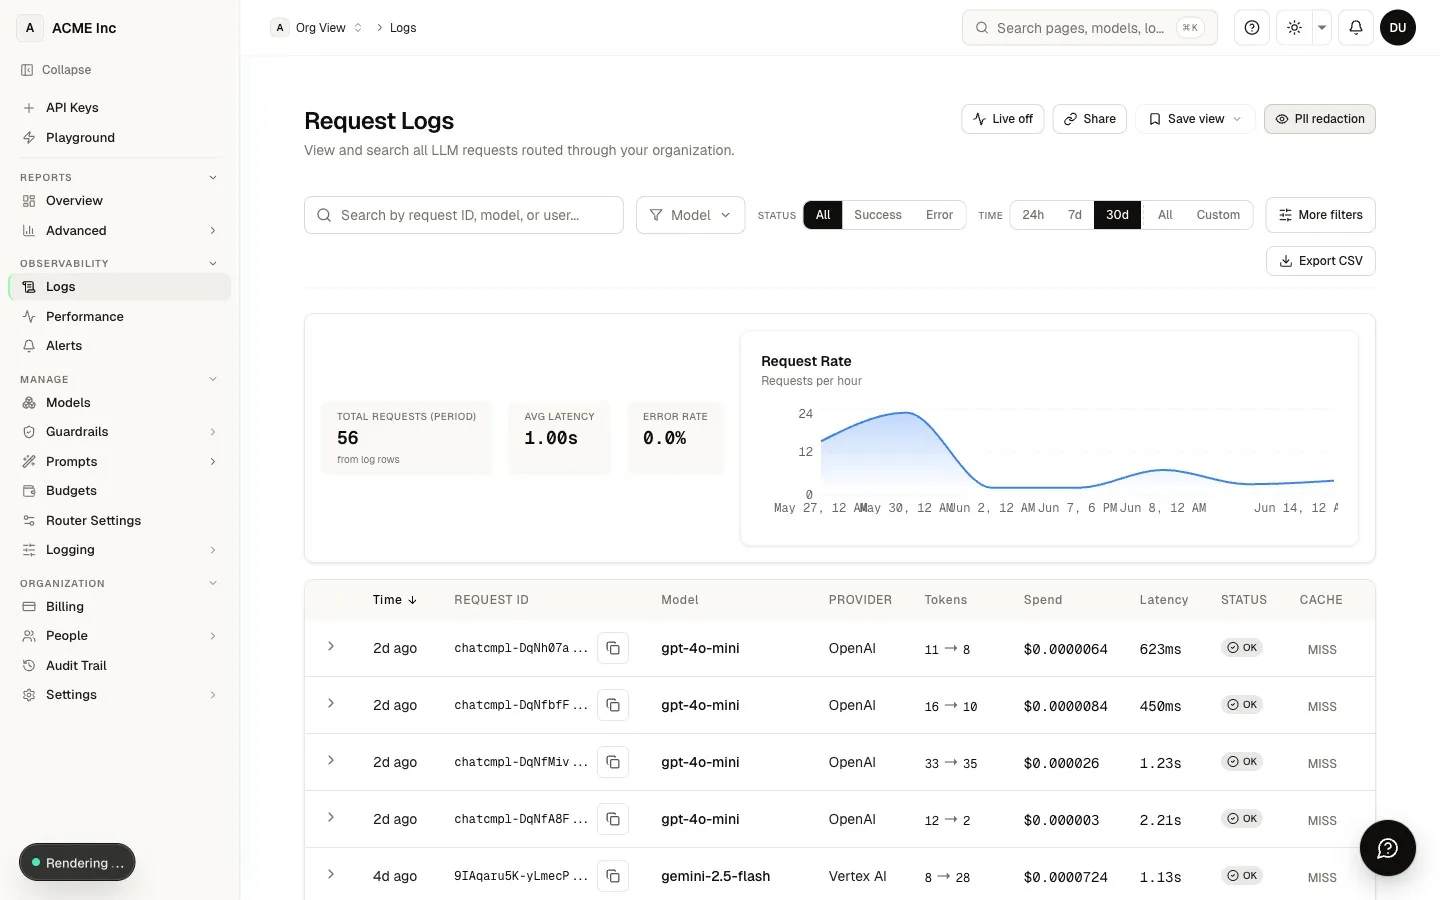Set time range to 7d
This screenshot has width=1440, height=900.
point(1075,215)
